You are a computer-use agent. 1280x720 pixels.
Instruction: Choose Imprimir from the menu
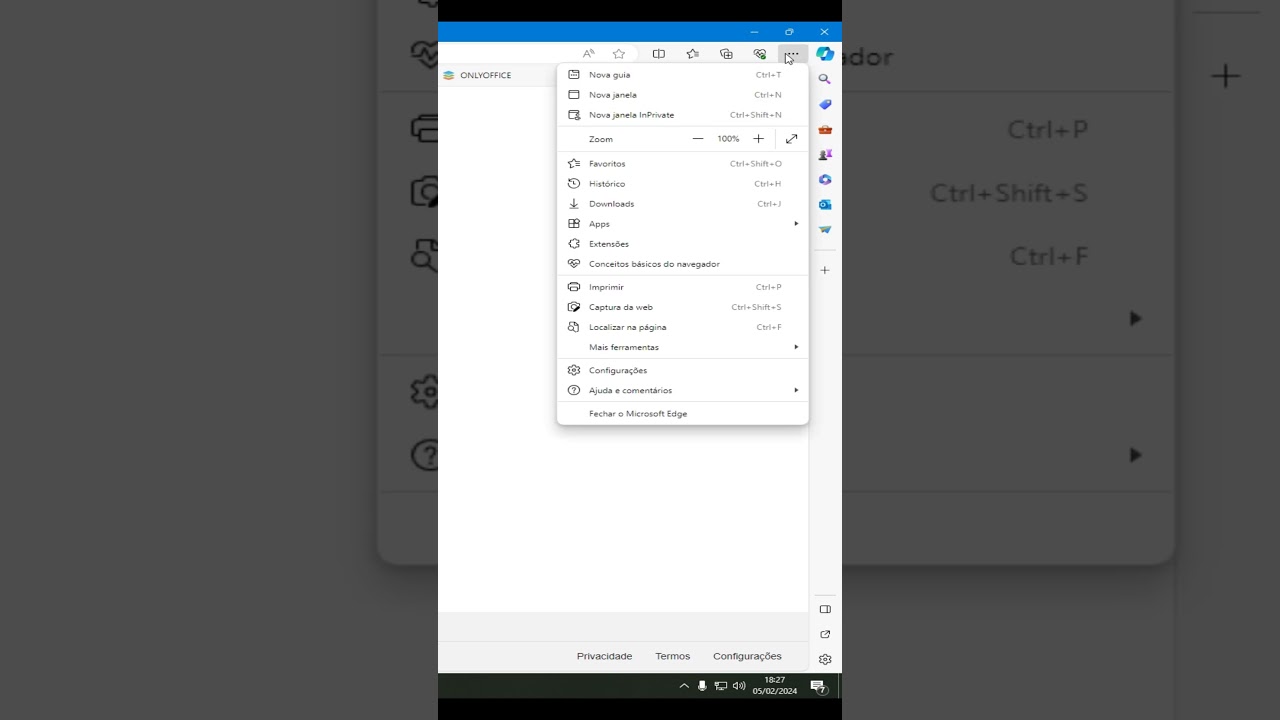coord(683,287)
